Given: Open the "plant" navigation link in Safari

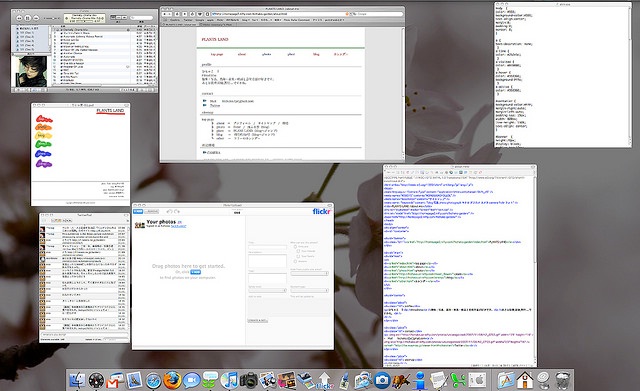Looking at the screenshot, I should (x=291, y=54).
